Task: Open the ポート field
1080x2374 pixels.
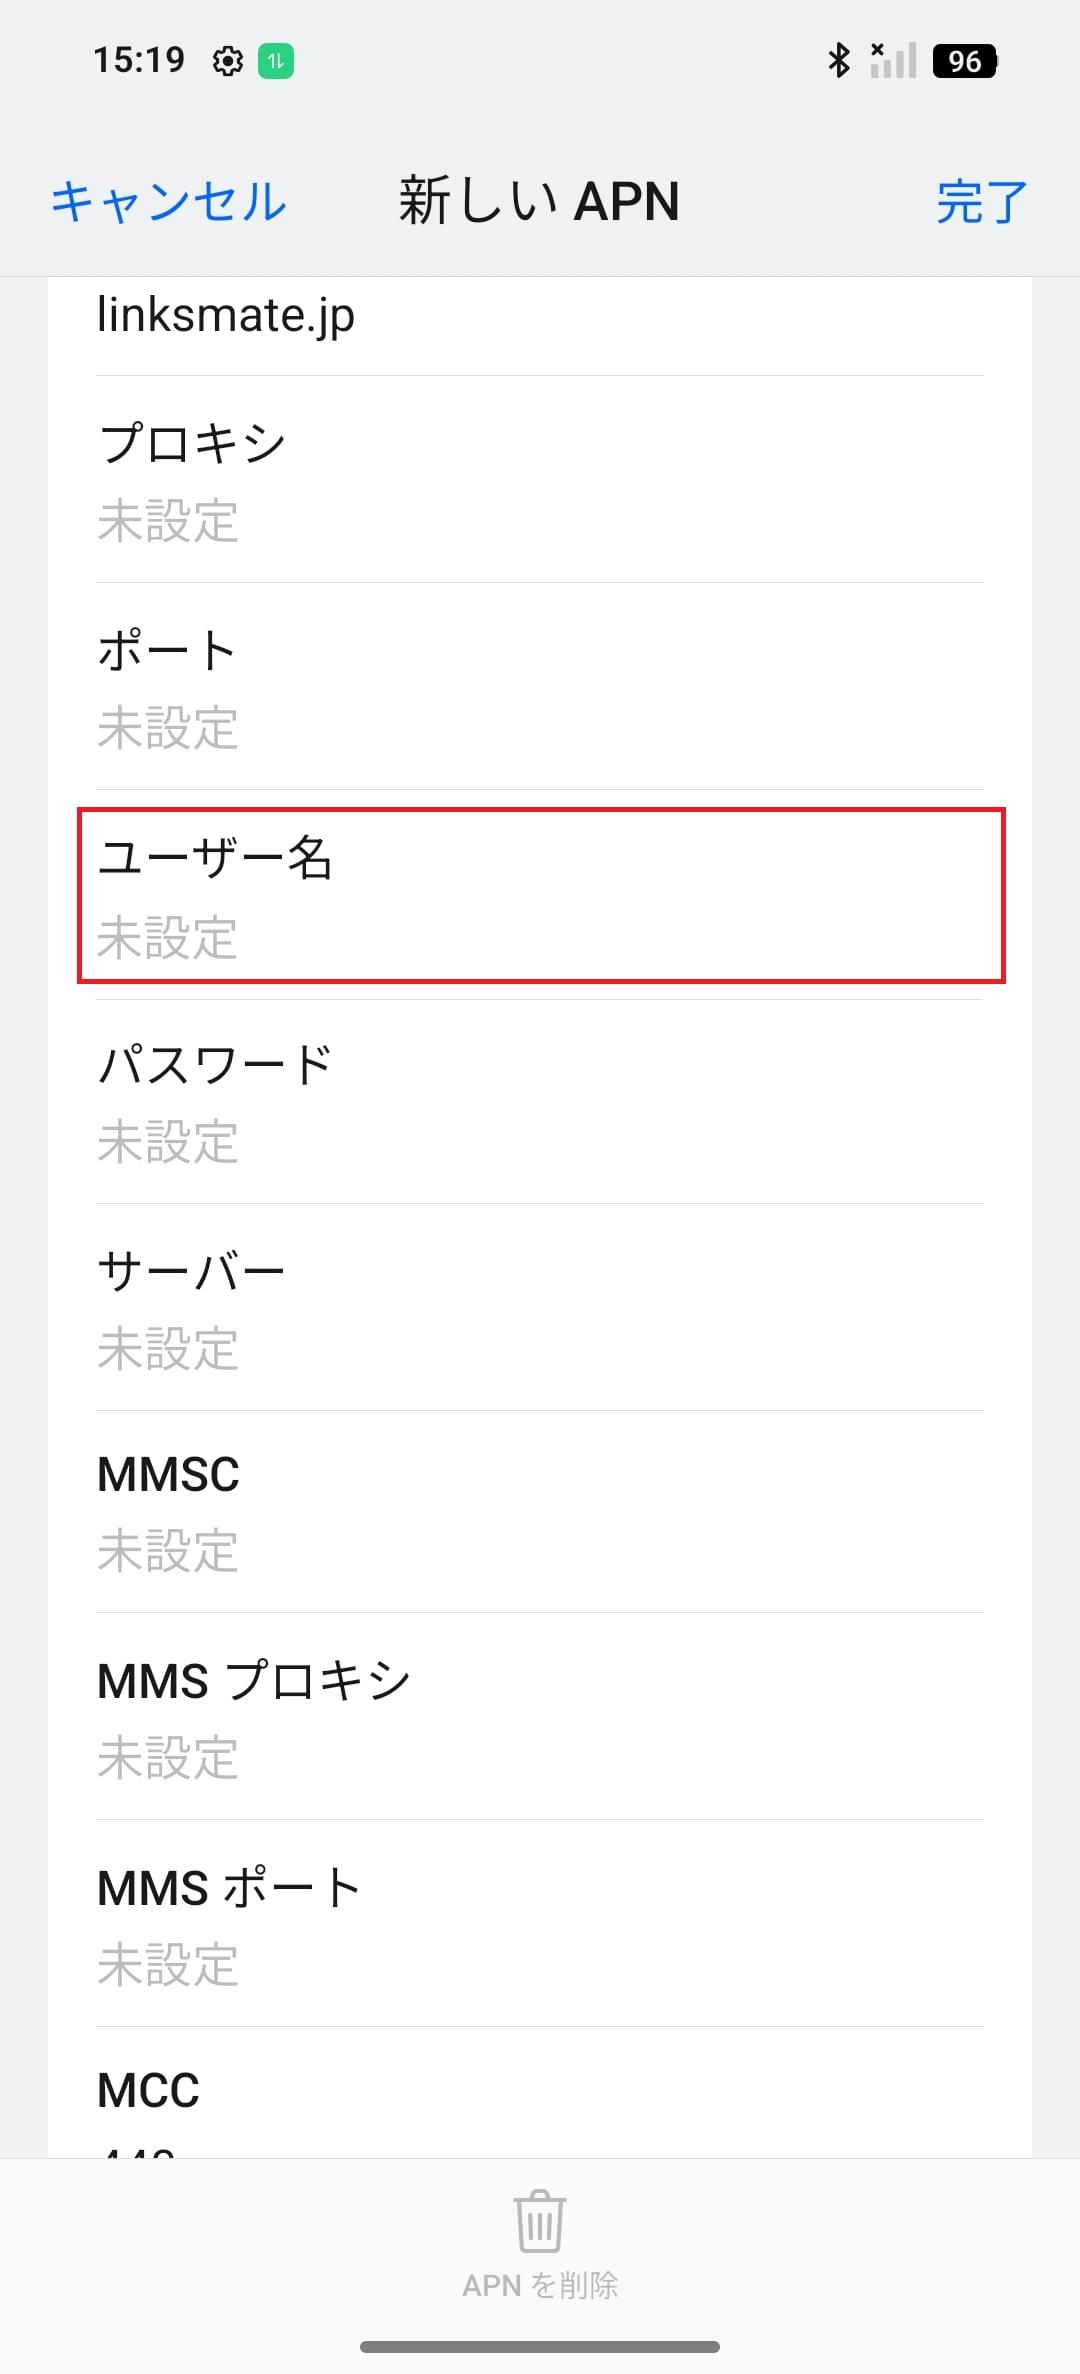Action: point(540,688)
